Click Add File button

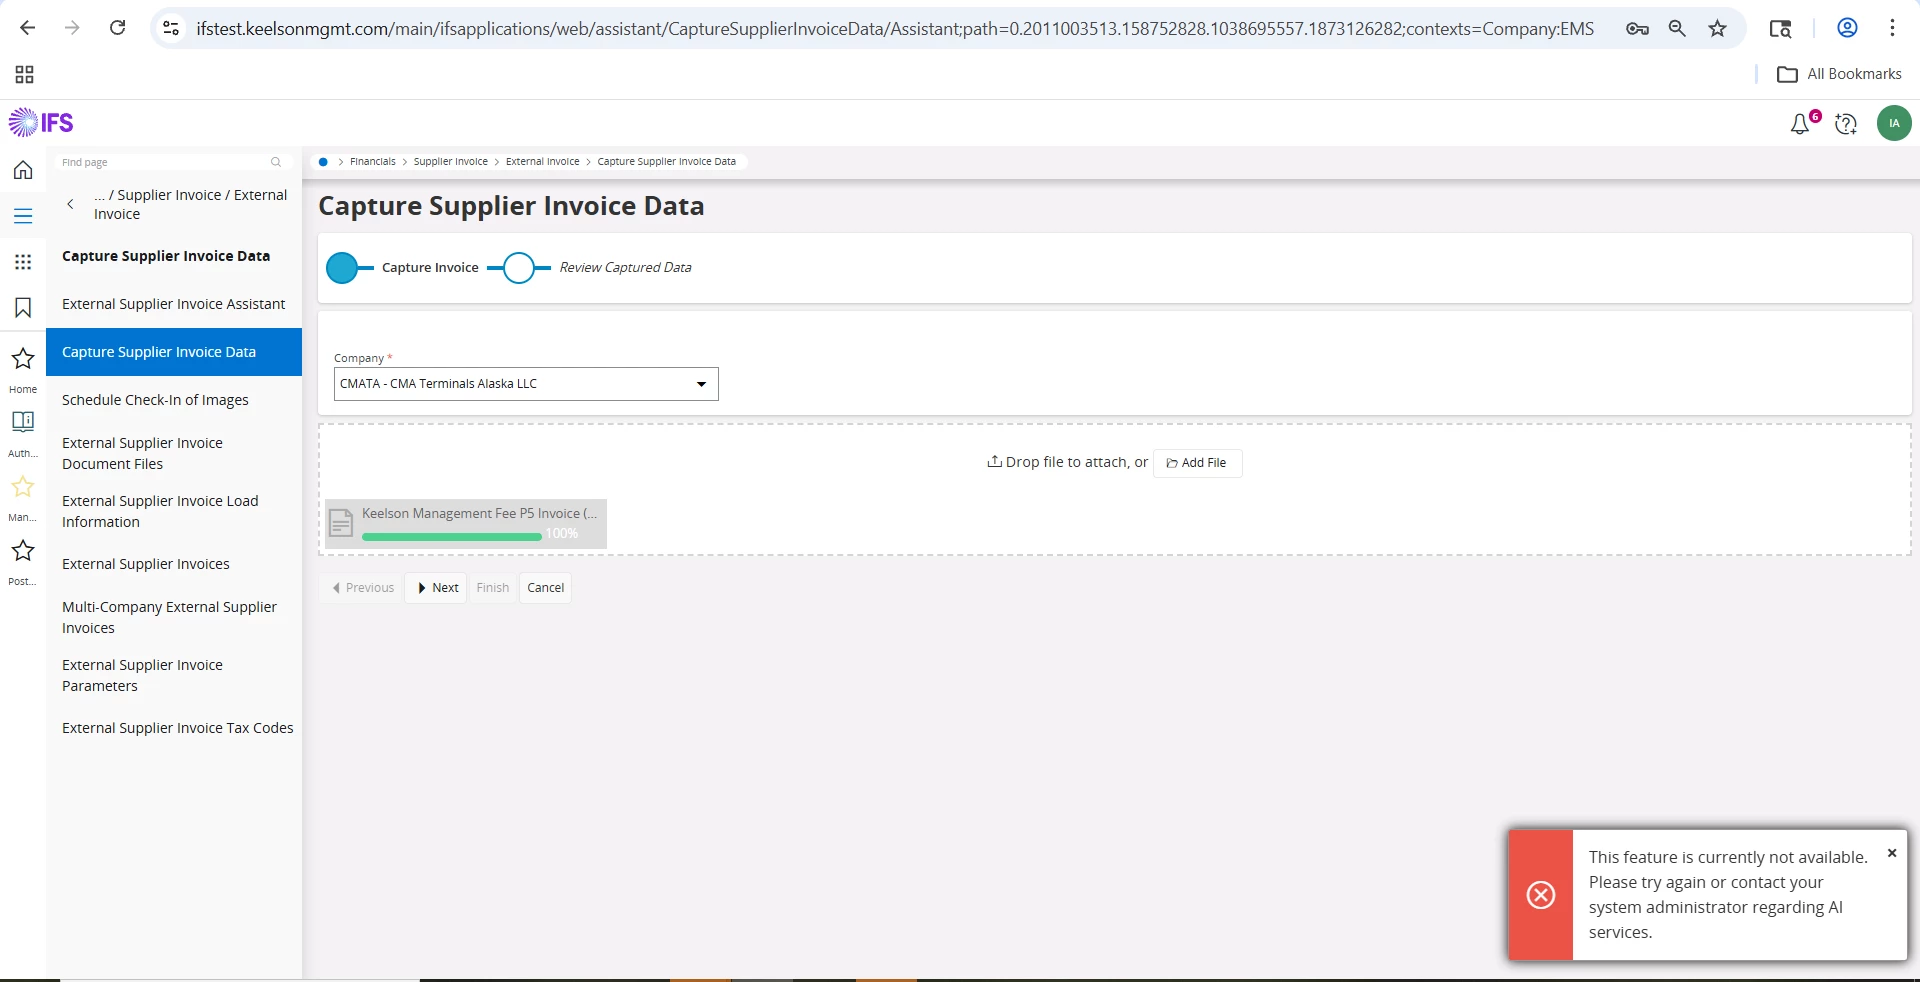tap(1197, 463)
